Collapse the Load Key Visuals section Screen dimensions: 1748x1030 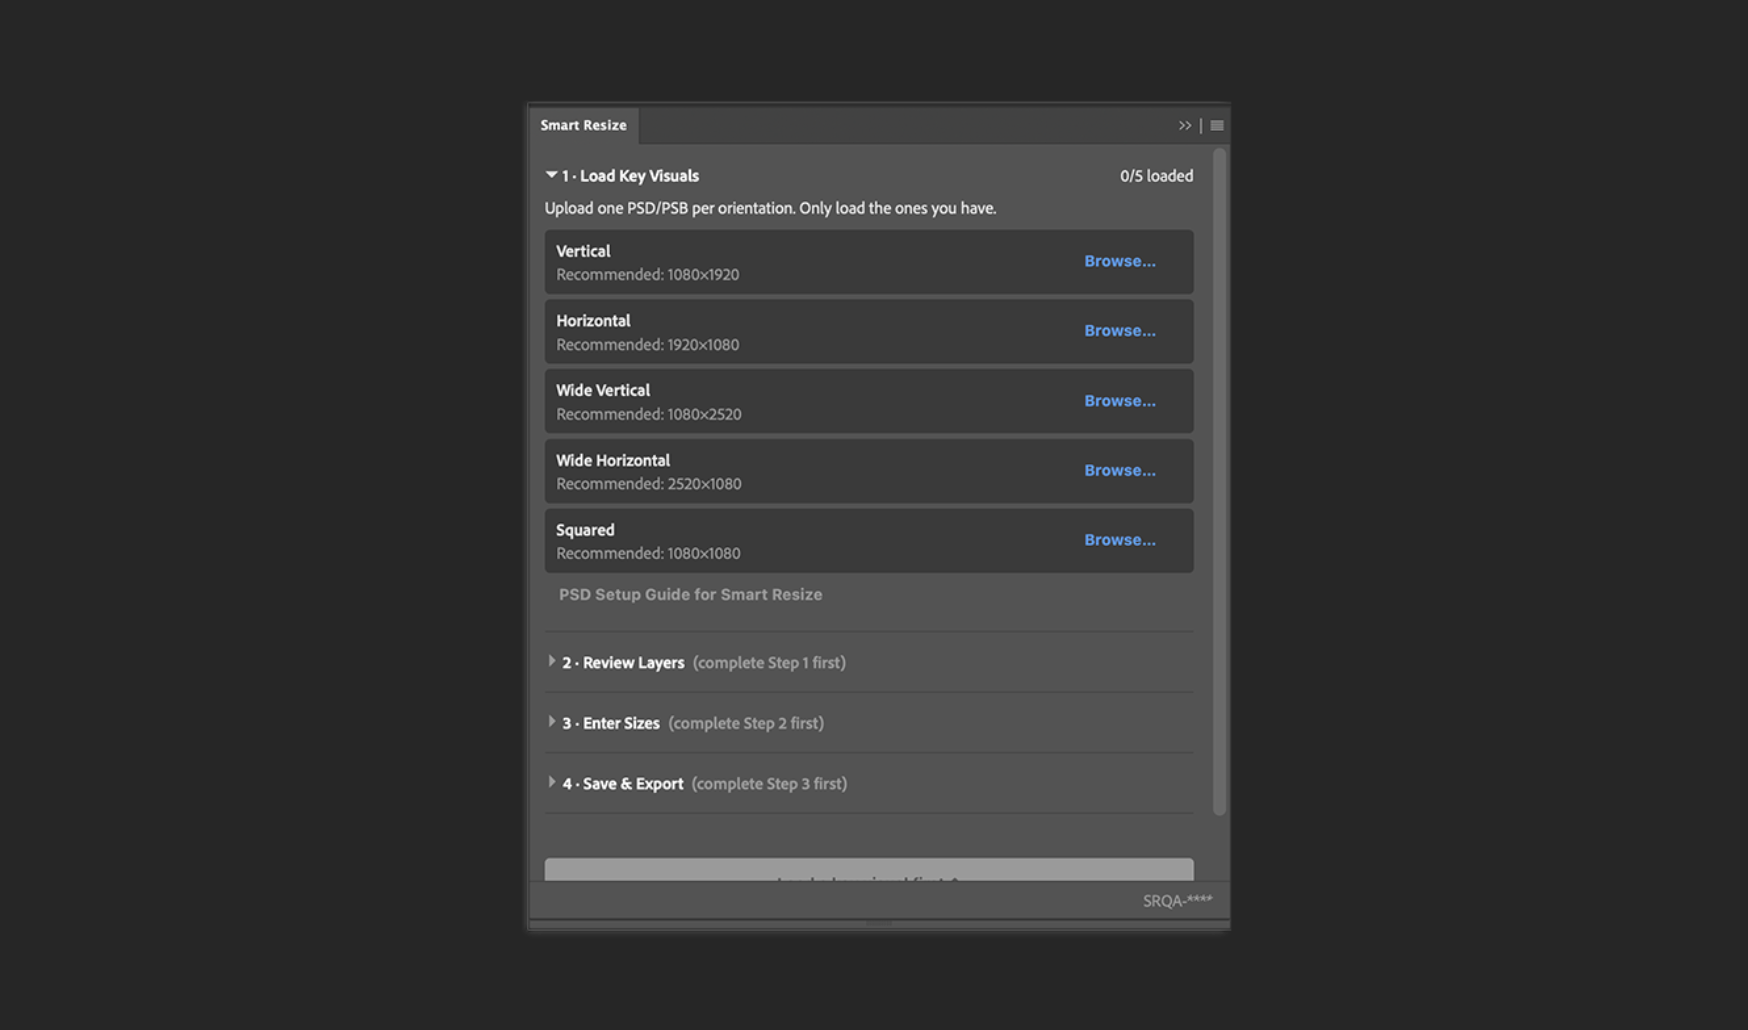[551, 175]
